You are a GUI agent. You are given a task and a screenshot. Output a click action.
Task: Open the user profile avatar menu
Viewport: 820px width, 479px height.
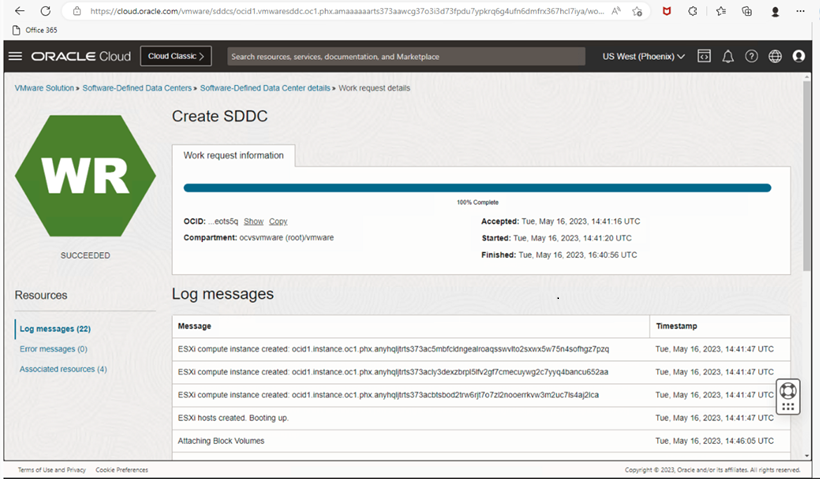coord(799,56)
